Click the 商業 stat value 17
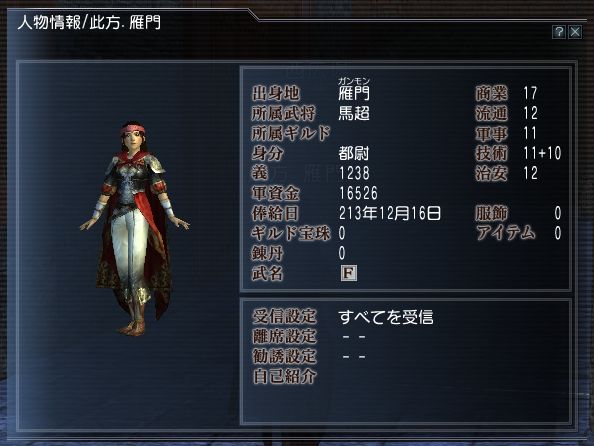The image size is (594, 446). pos(530,93)
